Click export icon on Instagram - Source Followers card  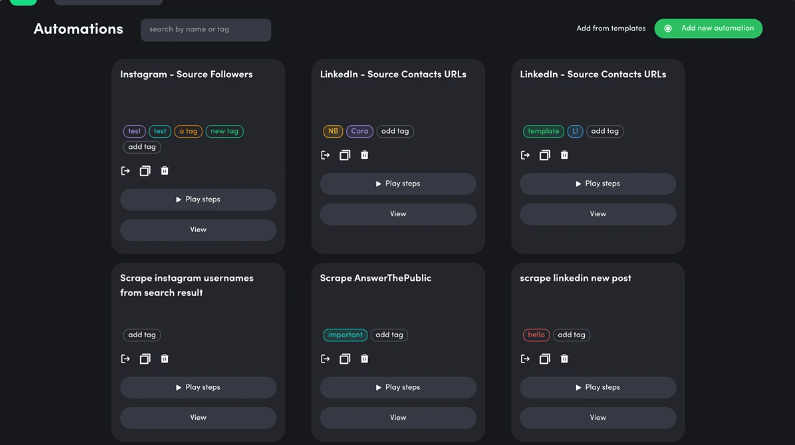pos(125,171)
